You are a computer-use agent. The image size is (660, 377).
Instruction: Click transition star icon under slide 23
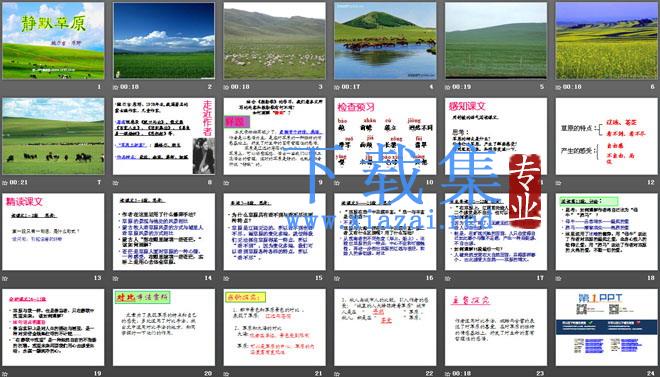[x=447, y=374]
